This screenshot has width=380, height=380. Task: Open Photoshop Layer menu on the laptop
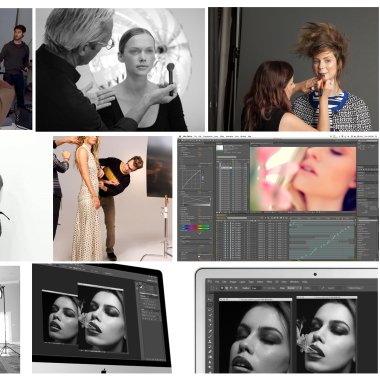pyautogui.click(x=242, y=282)
